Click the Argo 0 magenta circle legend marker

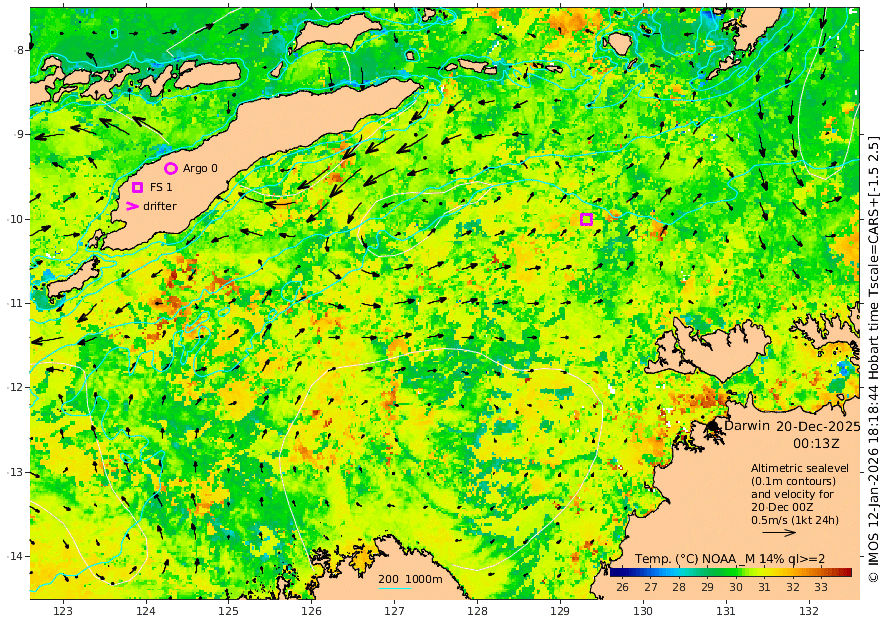click(171, 168)
